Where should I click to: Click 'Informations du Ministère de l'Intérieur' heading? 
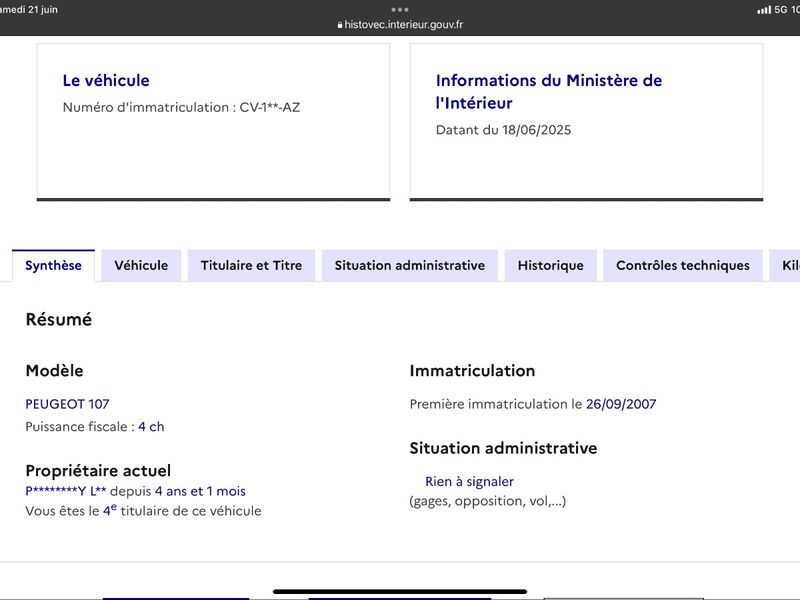[549, 92]
